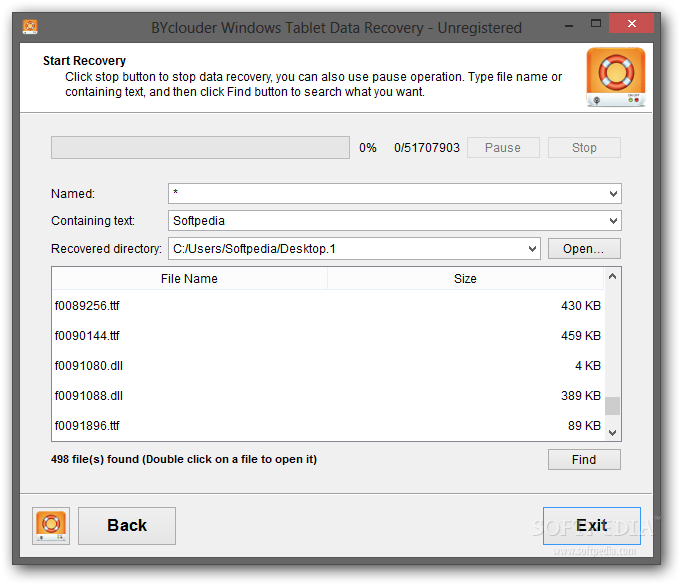Click the 0/51707903 progress counter
The height and width of the screenshot is (585, 681).
coord(426,148)
